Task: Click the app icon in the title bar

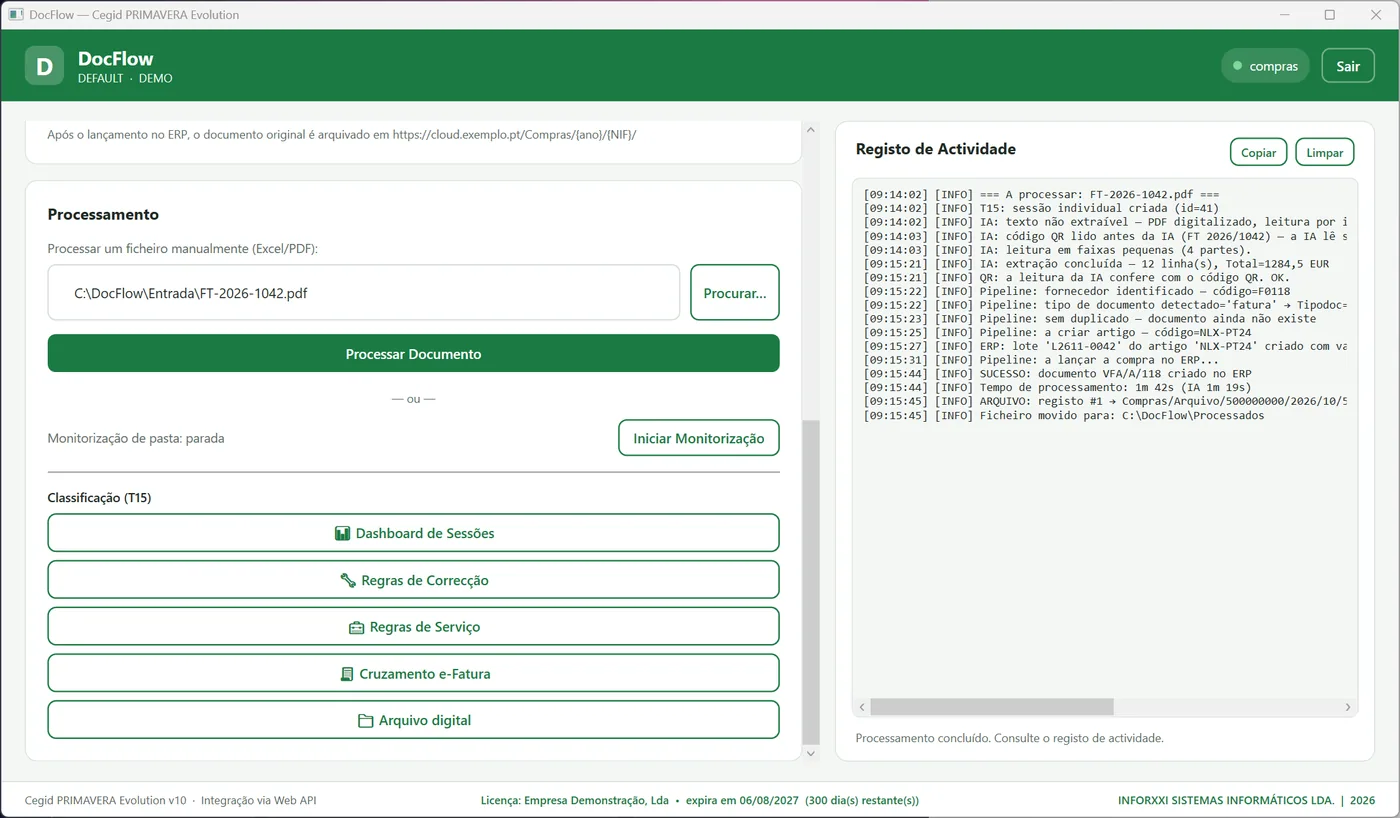Action: coord(15,15)
